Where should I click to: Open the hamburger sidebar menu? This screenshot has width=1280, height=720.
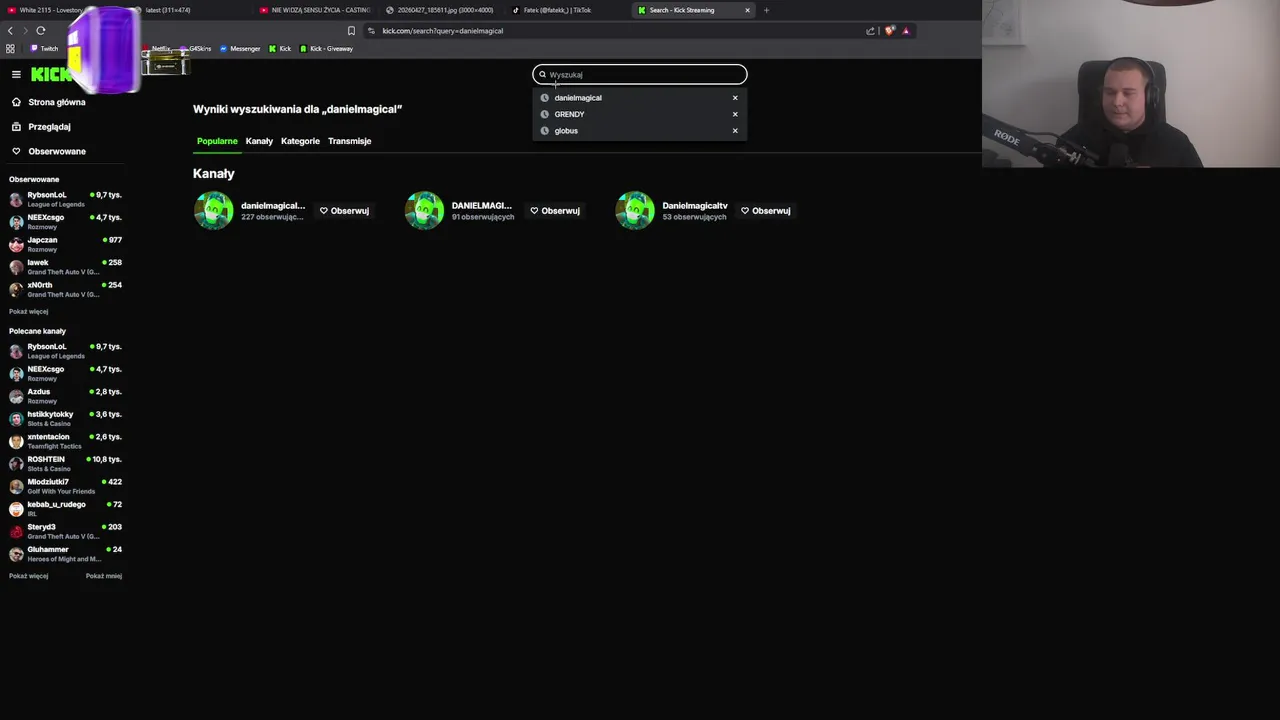click(16, 74)
